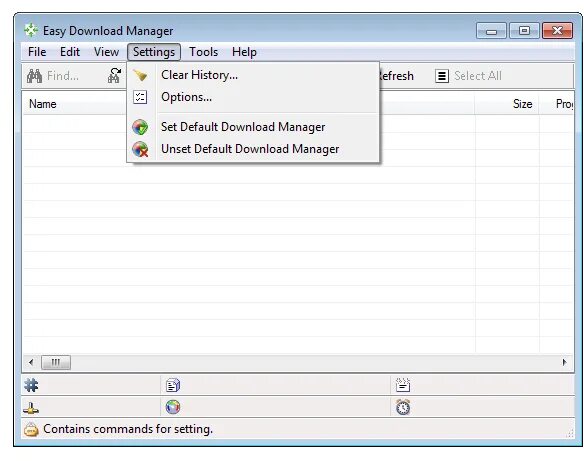Screen dimensions: 584x461
Task: Open the Help menu
Action: tap(244, 52)
